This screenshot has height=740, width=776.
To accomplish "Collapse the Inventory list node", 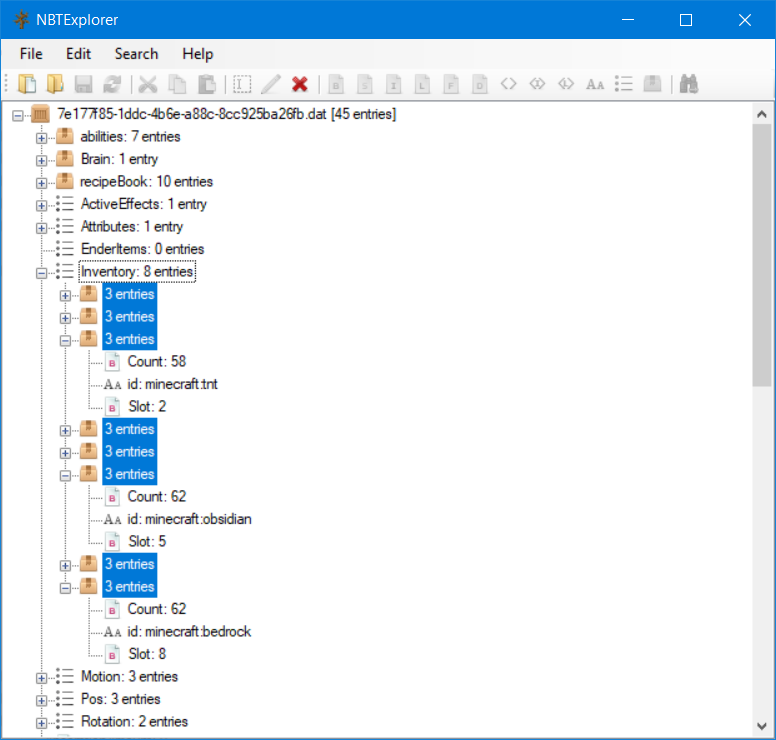I will (42, 272).
